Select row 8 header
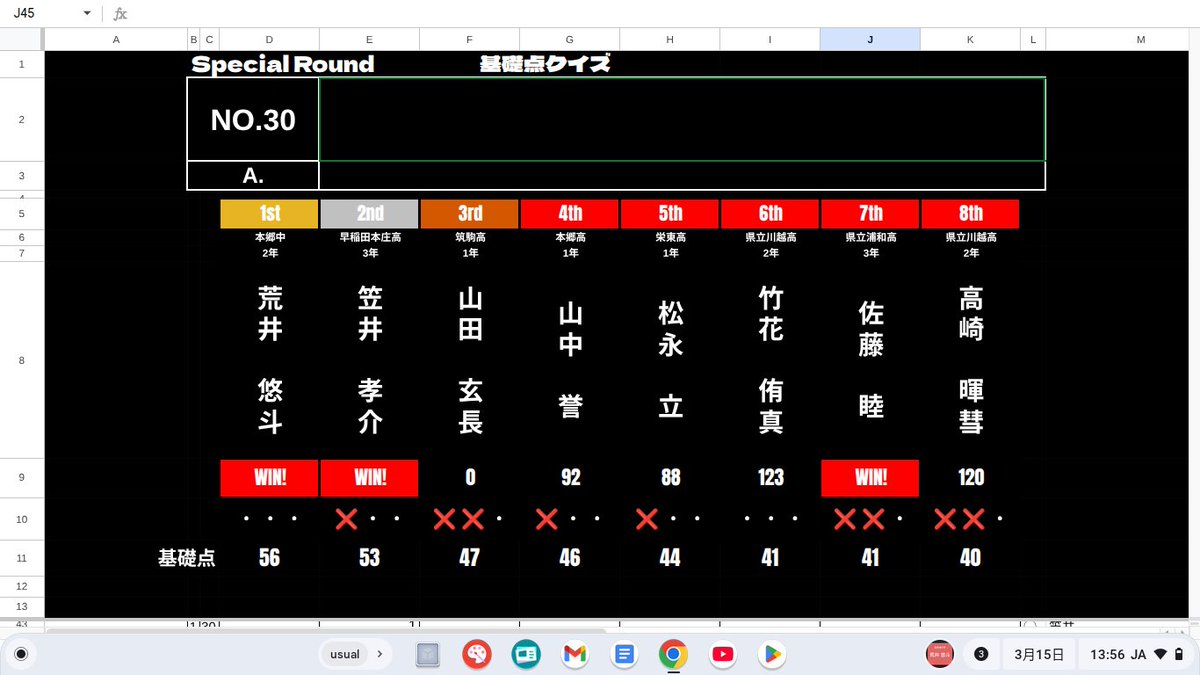Screen dimensions: 1200x675 [x=22, y=360]
